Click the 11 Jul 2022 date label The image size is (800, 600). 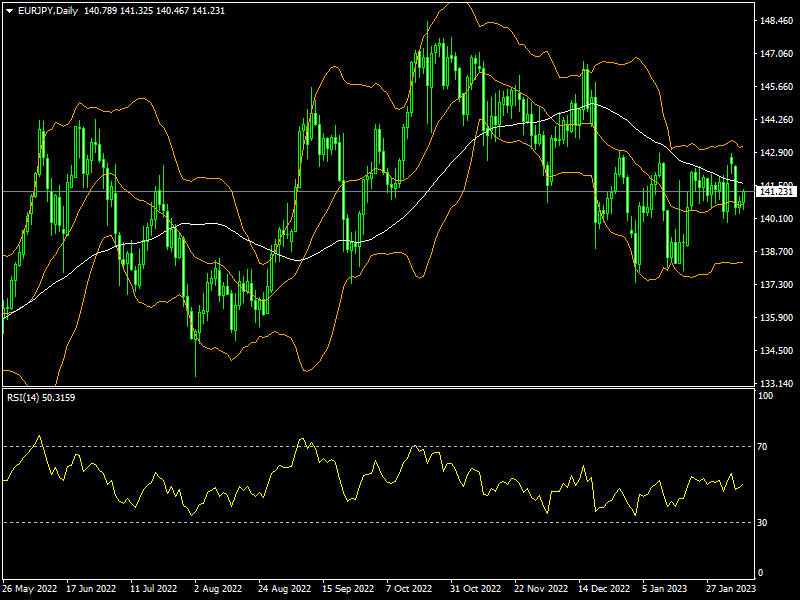pos(154,589)
